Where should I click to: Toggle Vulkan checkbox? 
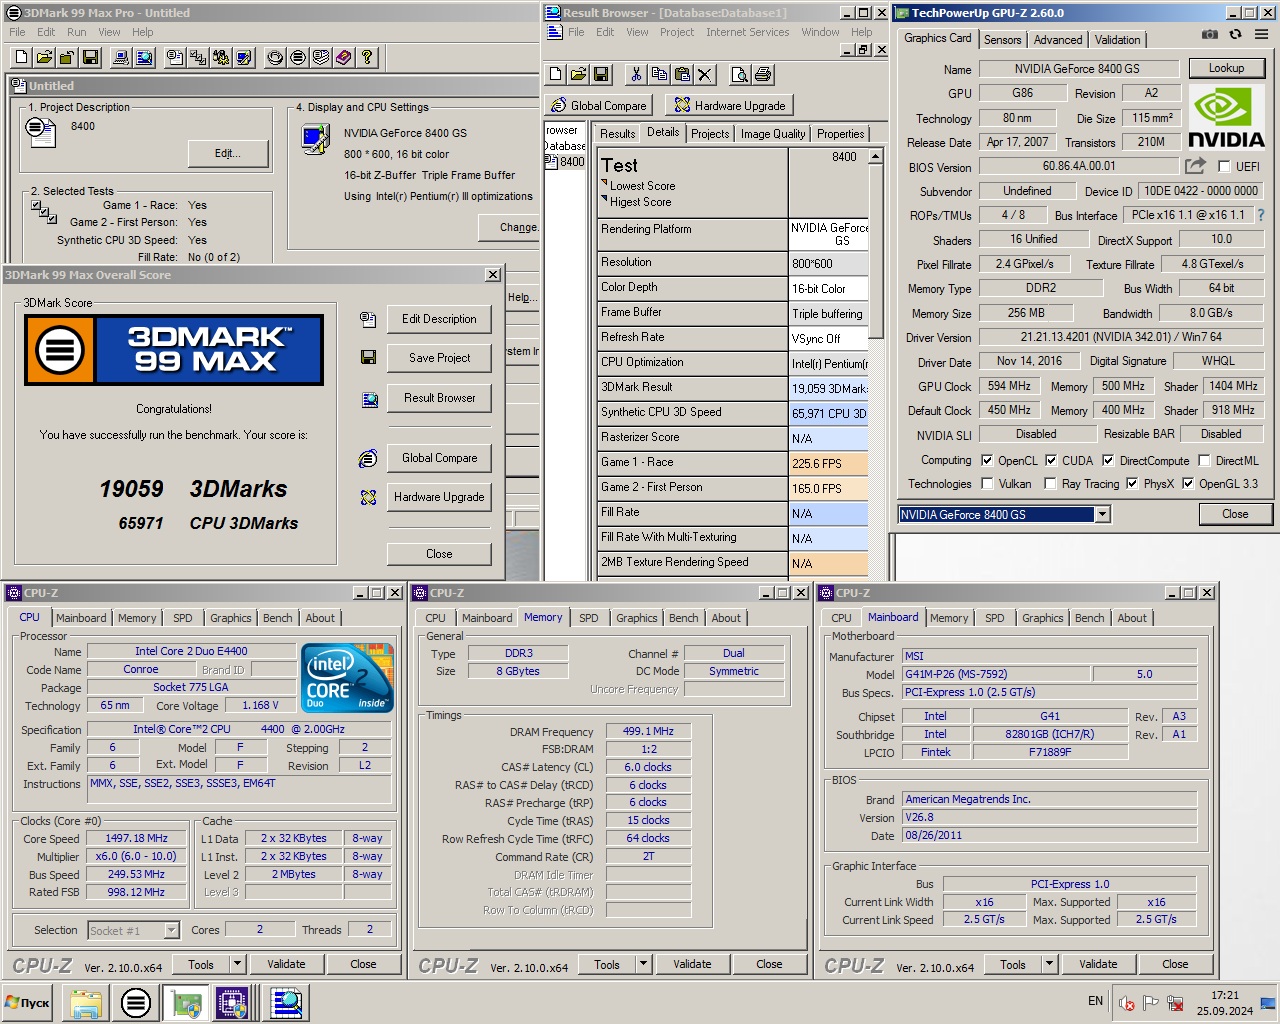(987, 484)
